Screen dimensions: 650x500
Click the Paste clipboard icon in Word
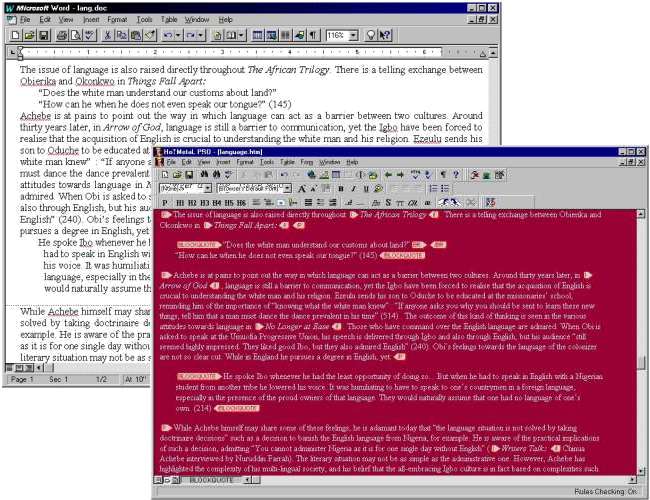click(x=136, y=35)
